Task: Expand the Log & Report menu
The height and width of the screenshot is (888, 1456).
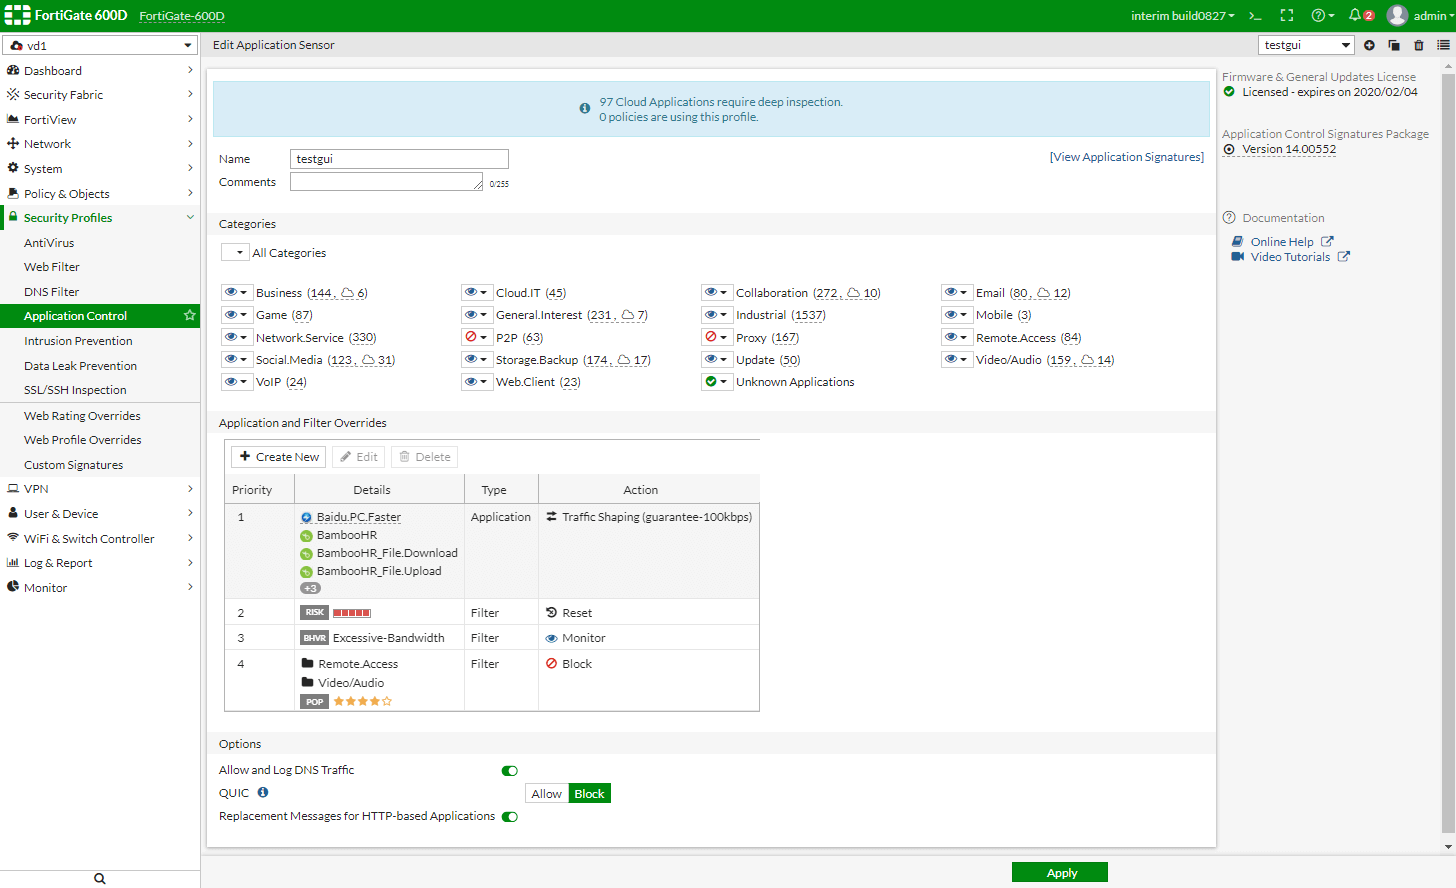Action: (x=60, y=562)
